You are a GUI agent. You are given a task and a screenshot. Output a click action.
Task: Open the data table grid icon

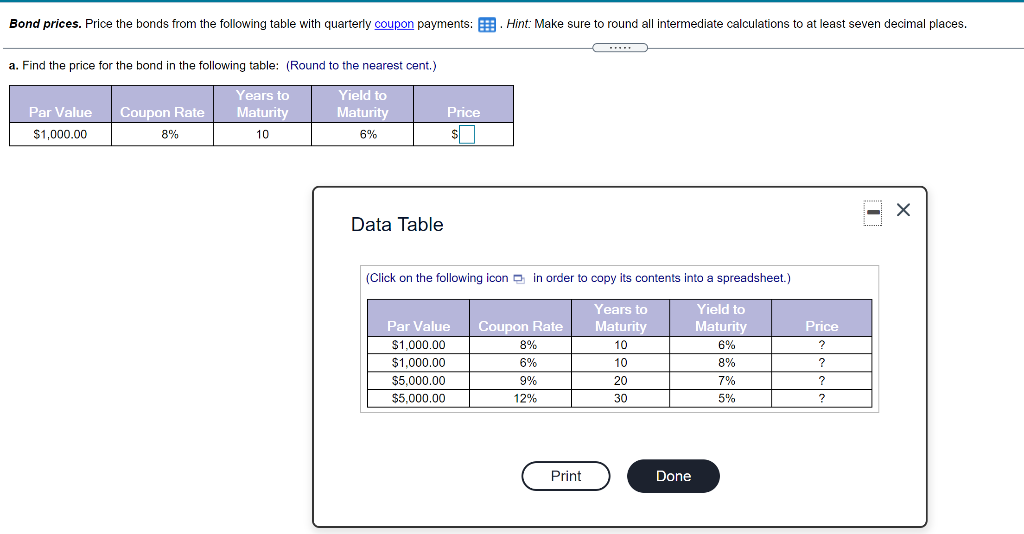tap(487, 25)
